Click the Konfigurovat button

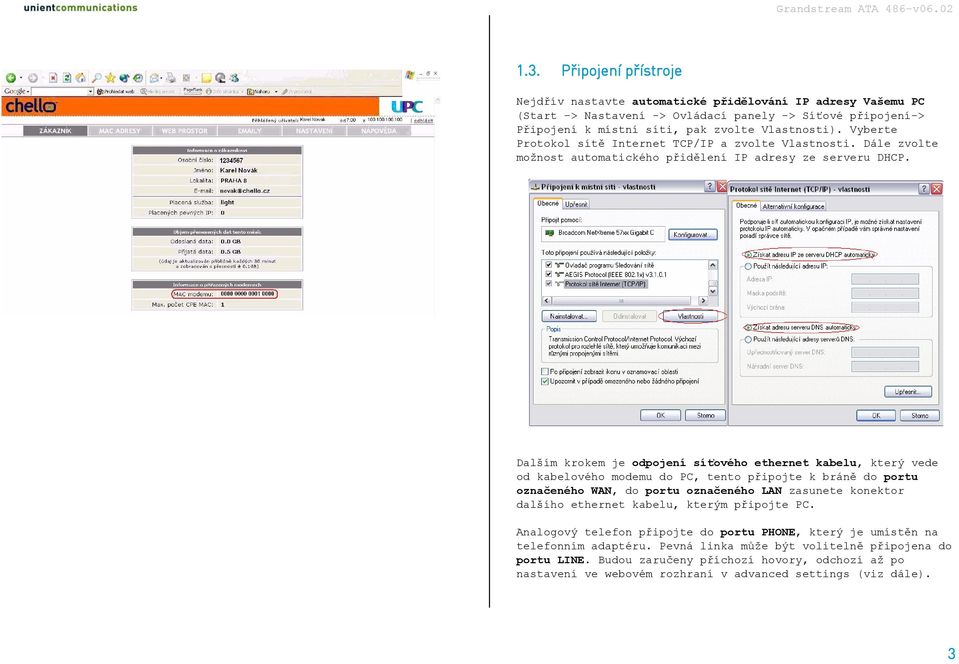point(693,234)
